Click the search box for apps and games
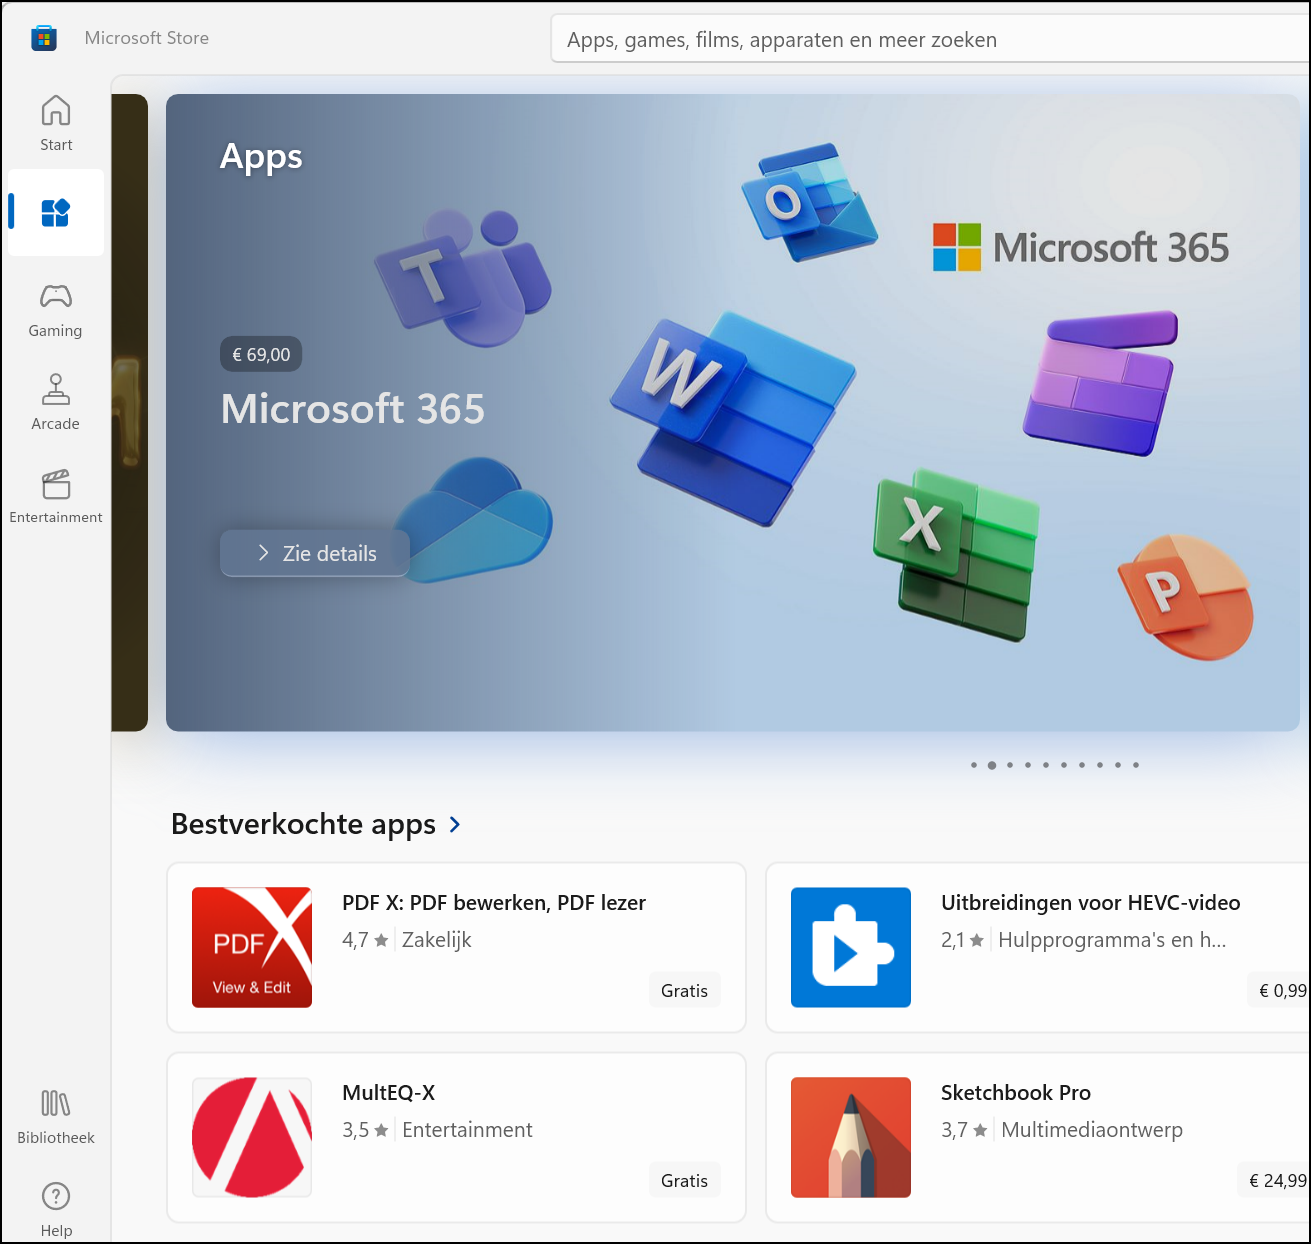1311x1244 pixels. (x=930, y=40)
